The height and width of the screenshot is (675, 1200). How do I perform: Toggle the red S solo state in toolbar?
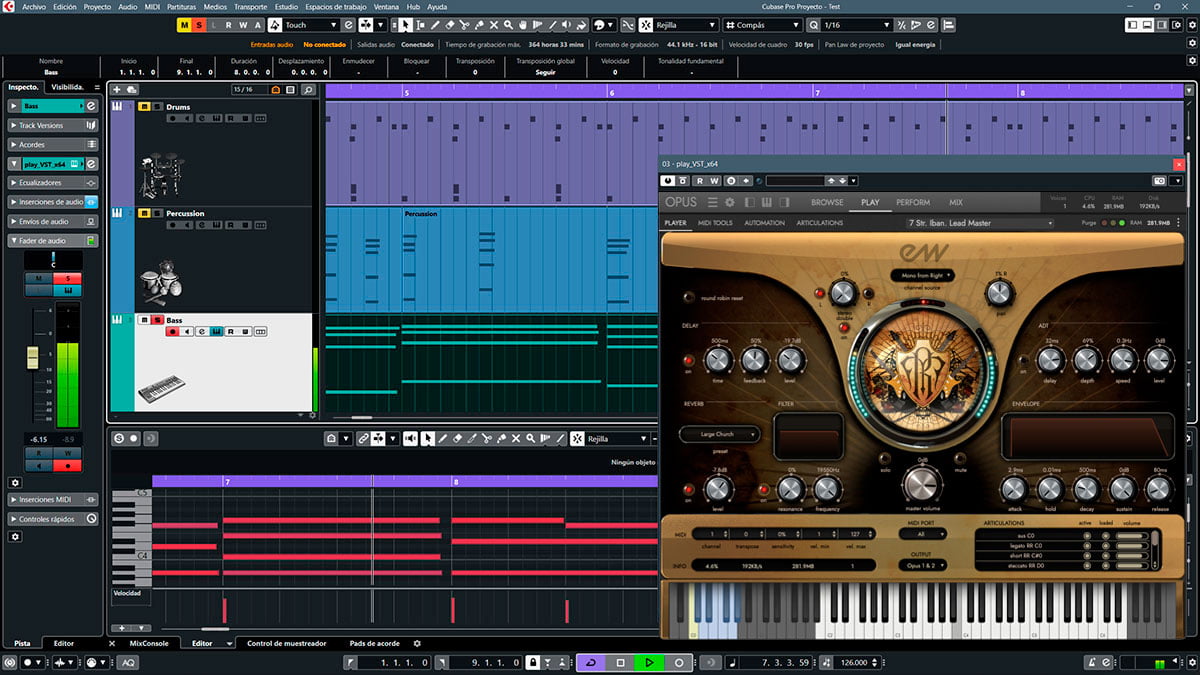click(199, 25)
